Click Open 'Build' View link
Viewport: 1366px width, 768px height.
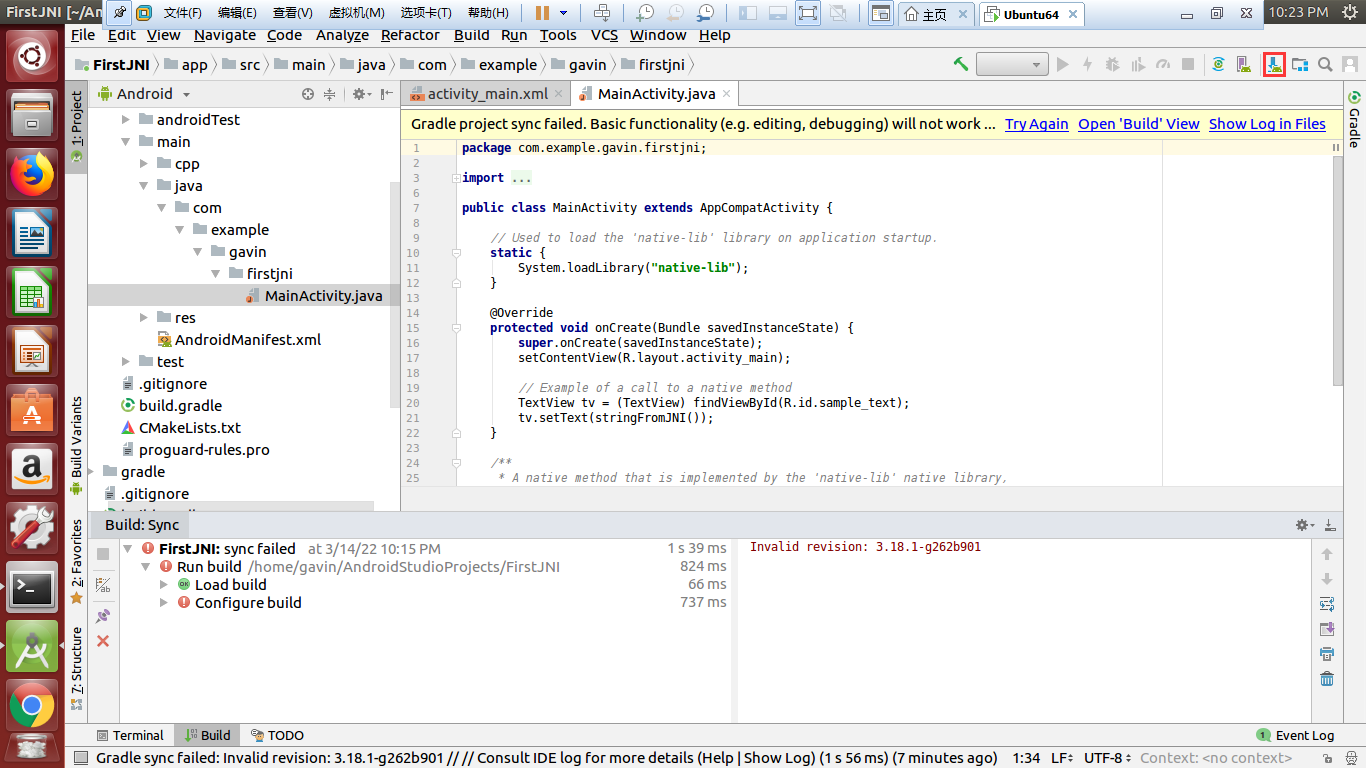click(x=1139, y=124)
